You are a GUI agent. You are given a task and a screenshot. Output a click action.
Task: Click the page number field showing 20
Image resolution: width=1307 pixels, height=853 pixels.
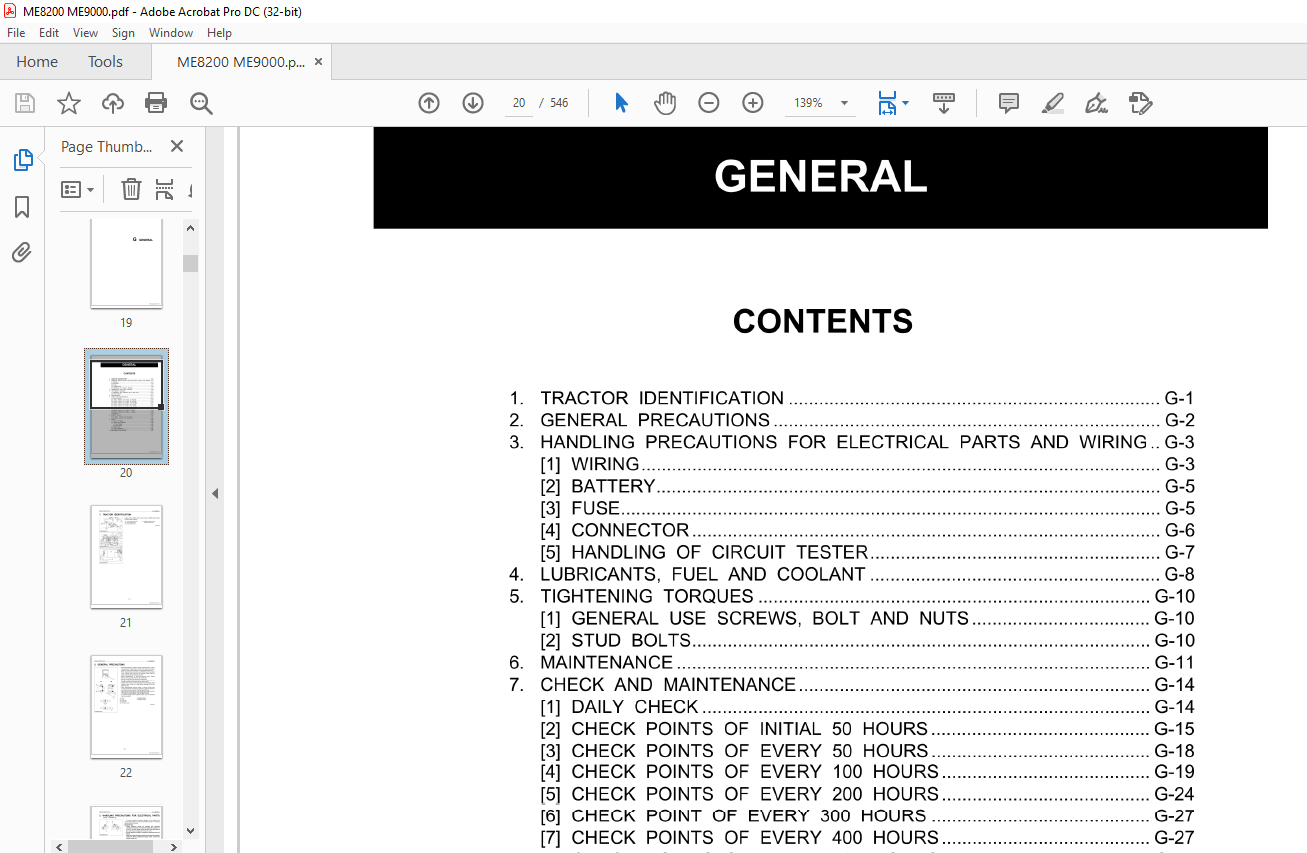point(519,103)
